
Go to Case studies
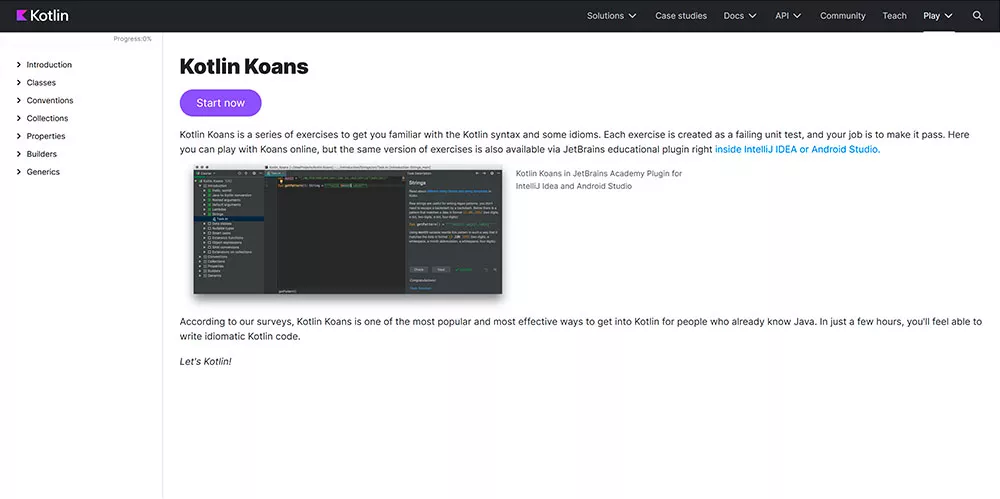tap(680, 16)
